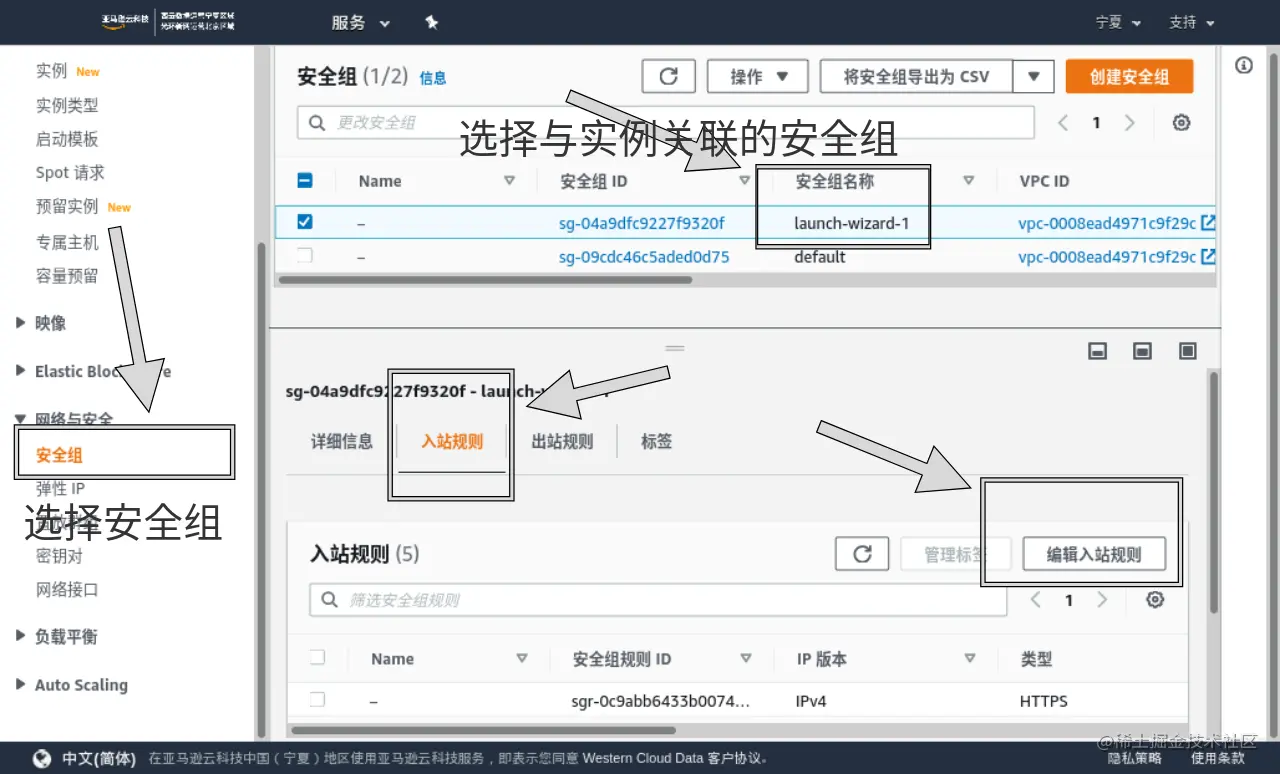Switch to the 详细信息 tab
Image resolution: width=1280 pixels, height=774 pixels.
341,441
